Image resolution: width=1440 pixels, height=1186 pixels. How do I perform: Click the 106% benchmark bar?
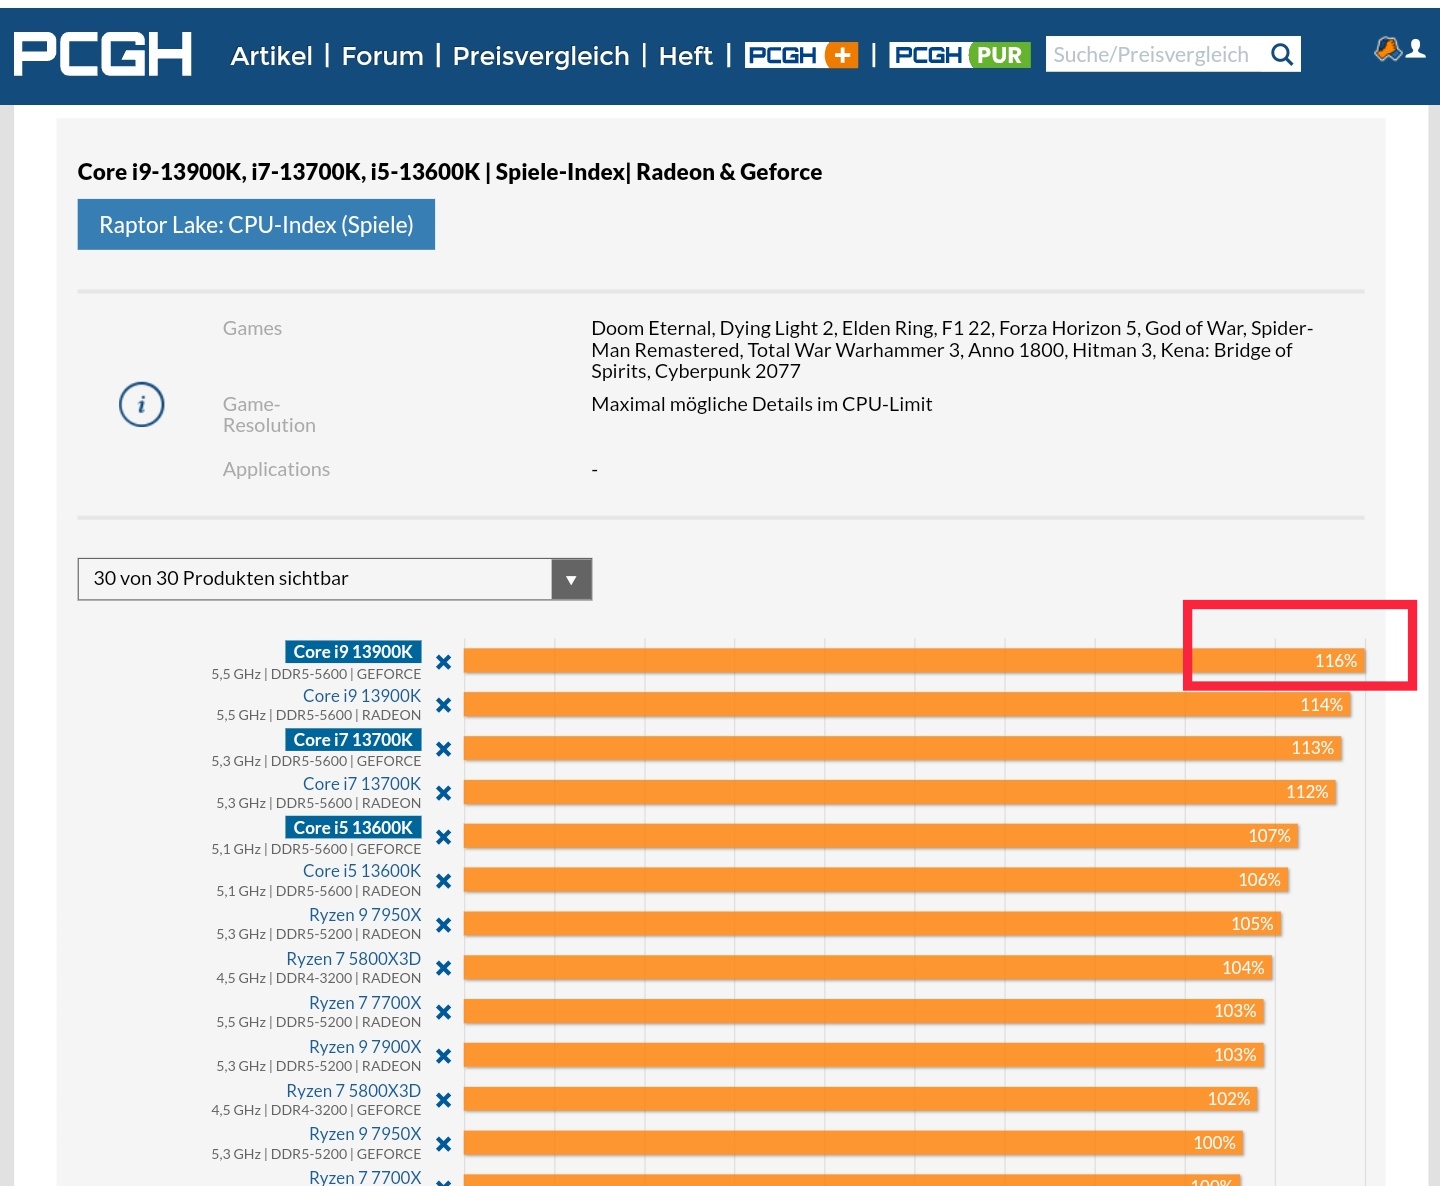coord(876,880)
